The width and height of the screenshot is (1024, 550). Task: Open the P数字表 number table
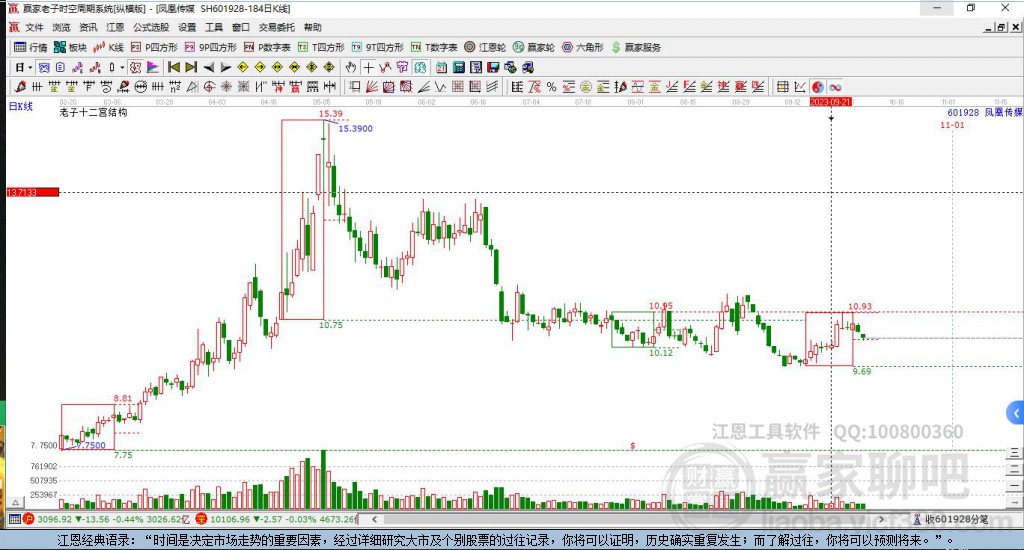tap(267, 47)
